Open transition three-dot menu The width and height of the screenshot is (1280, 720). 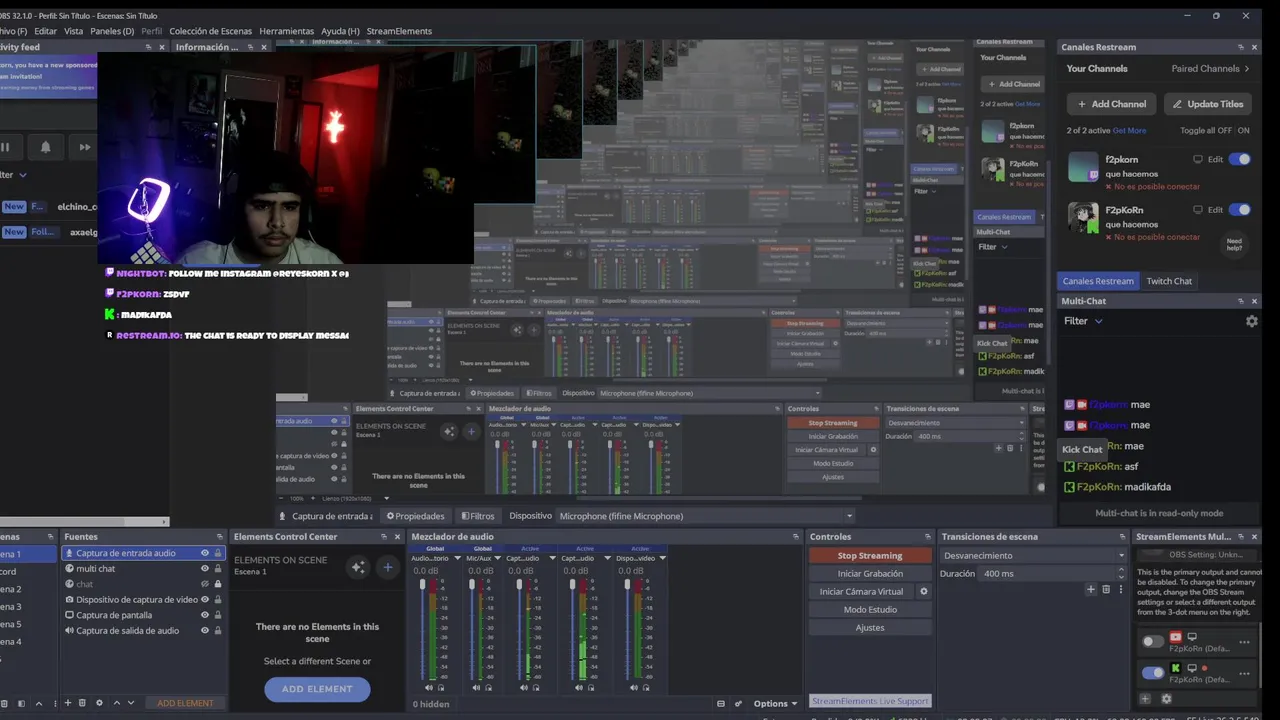click(1121, 590)
